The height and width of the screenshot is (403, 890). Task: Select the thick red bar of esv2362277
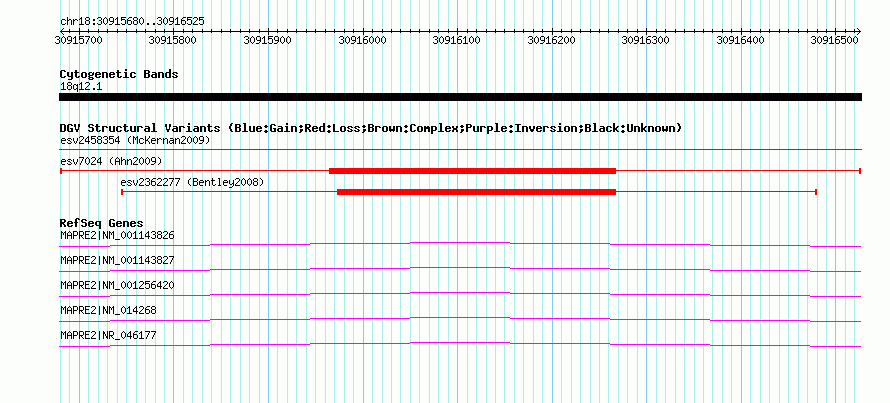476,192
